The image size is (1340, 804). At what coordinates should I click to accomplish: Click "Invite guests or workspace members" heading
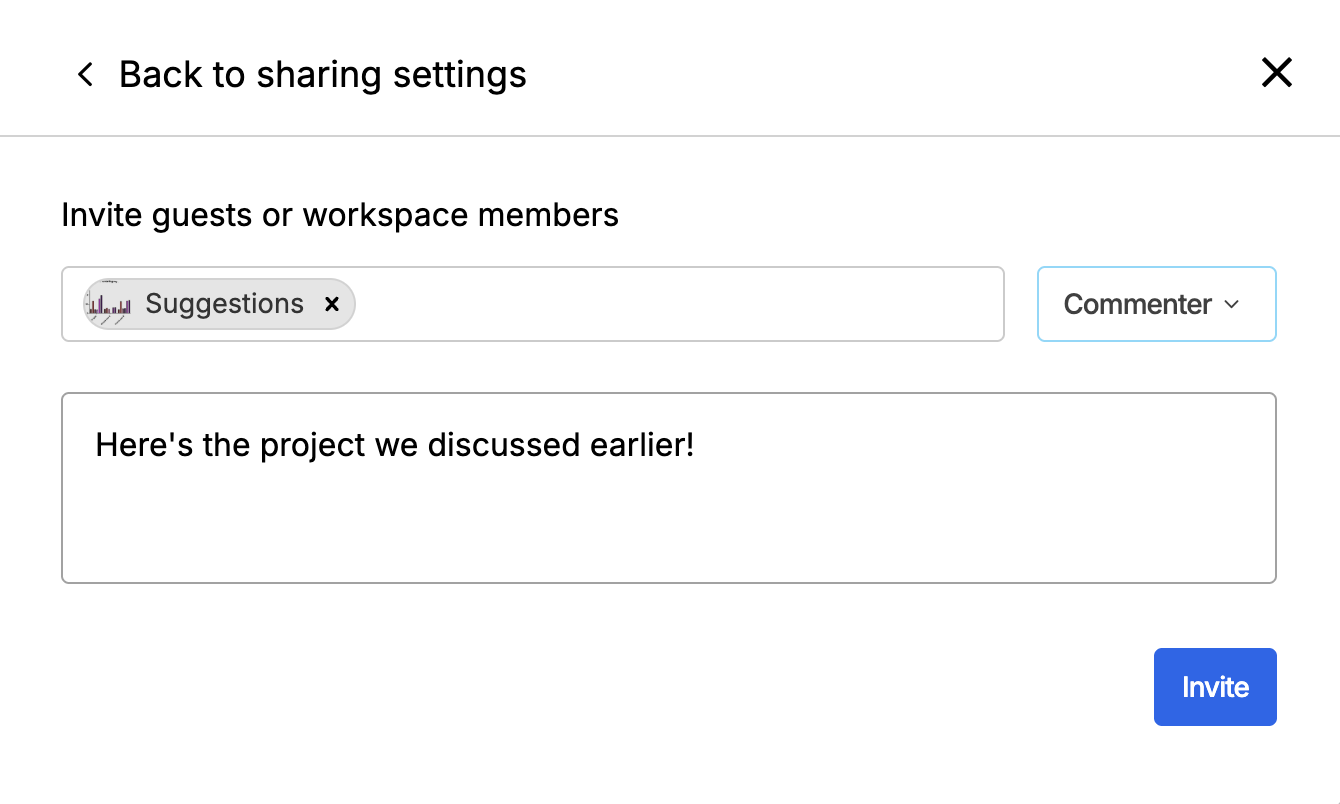[340, 215]
